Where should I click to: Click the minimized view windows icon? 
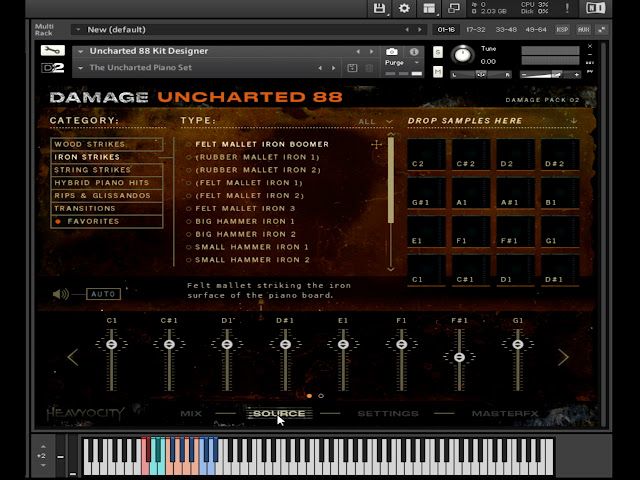(x=453, y=8)
